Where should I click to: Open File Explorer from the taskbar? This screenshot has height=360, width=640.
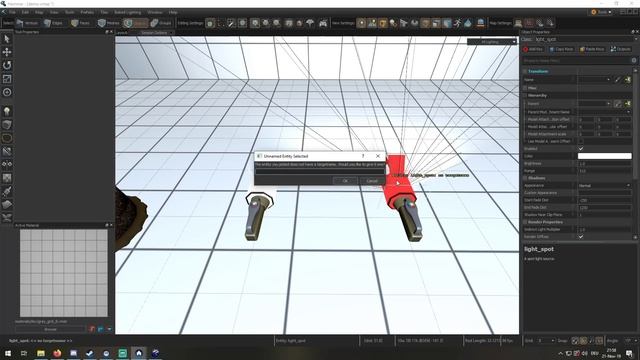[41, 353]
